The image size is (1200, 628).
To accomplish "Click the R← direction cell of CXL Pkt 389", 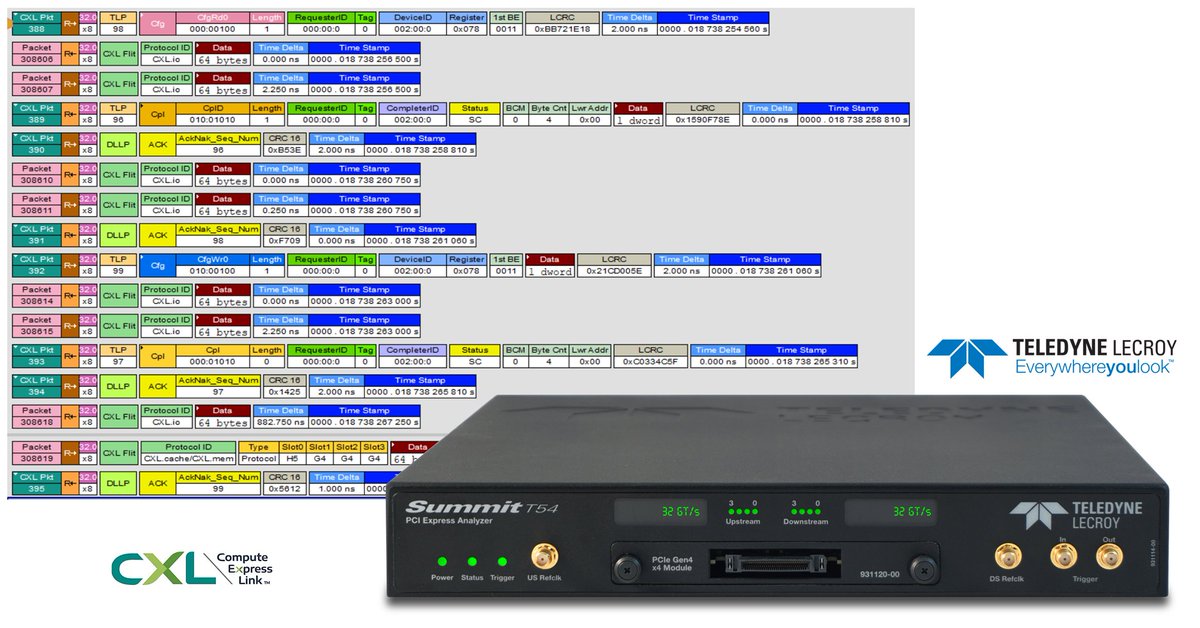I will (70, 114).
